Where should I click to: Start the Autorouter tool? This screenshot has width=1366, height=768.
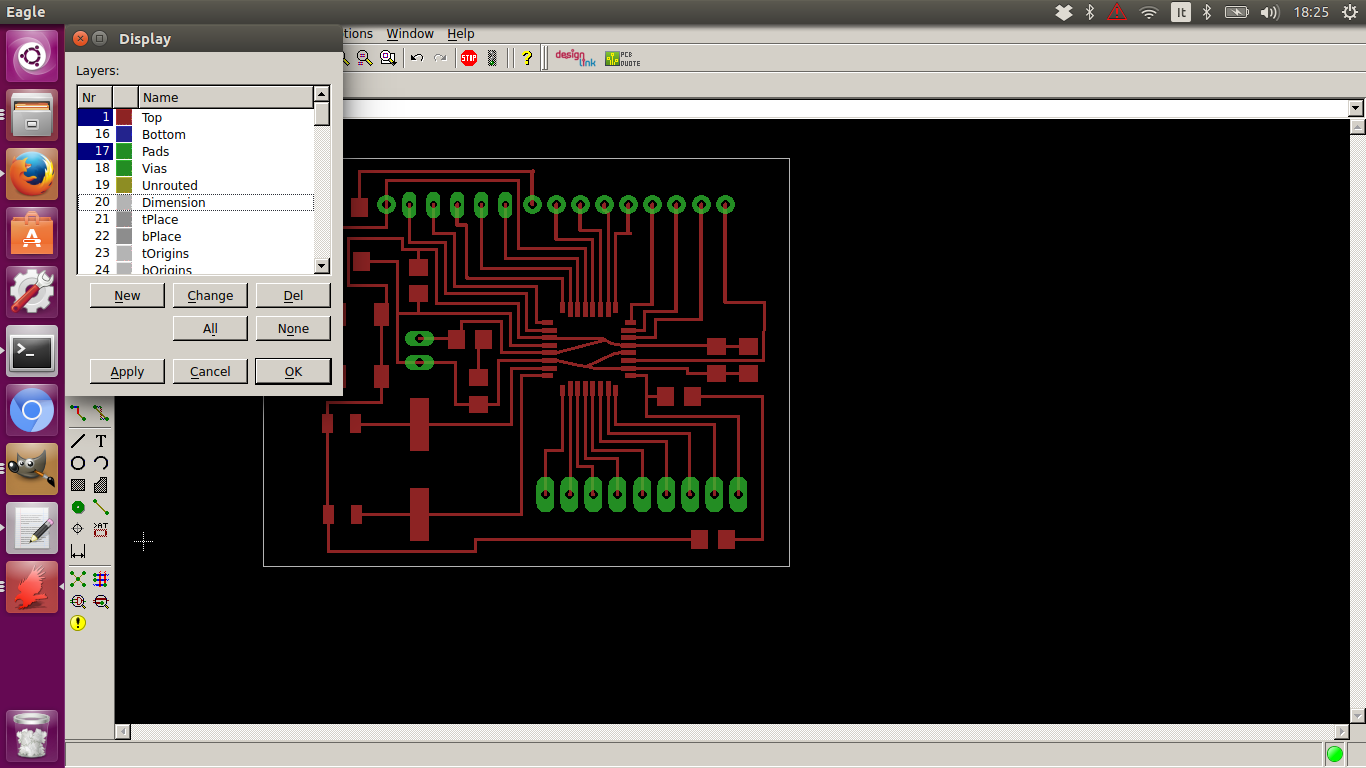pos(101,579)
